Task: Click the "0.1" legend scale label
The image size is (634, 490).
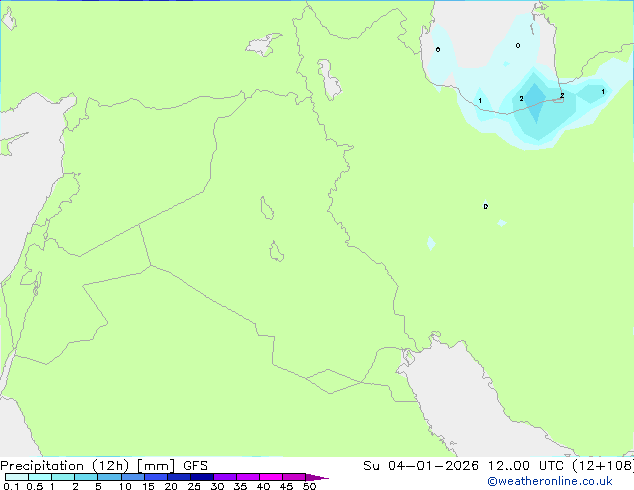Action: coord(11,486)
